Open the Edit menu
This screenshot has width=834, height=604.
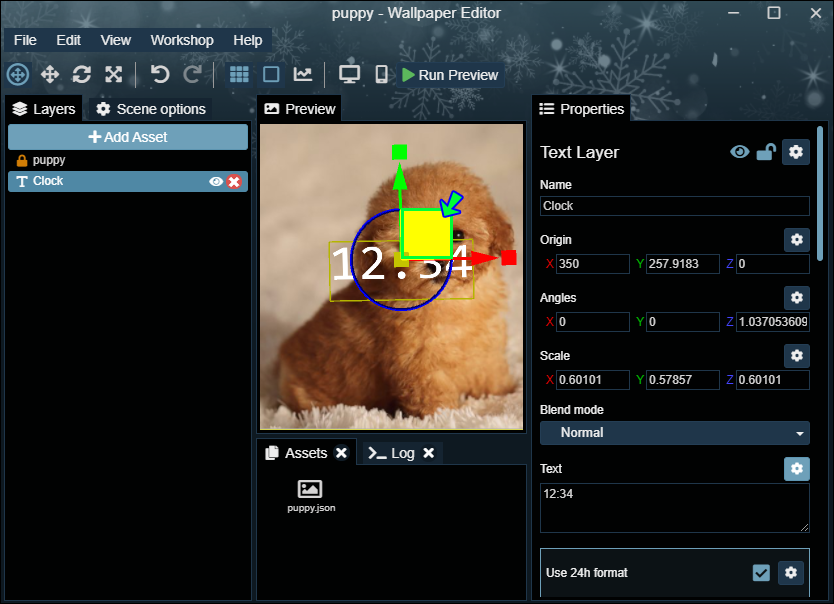click(x=69, y=40)
